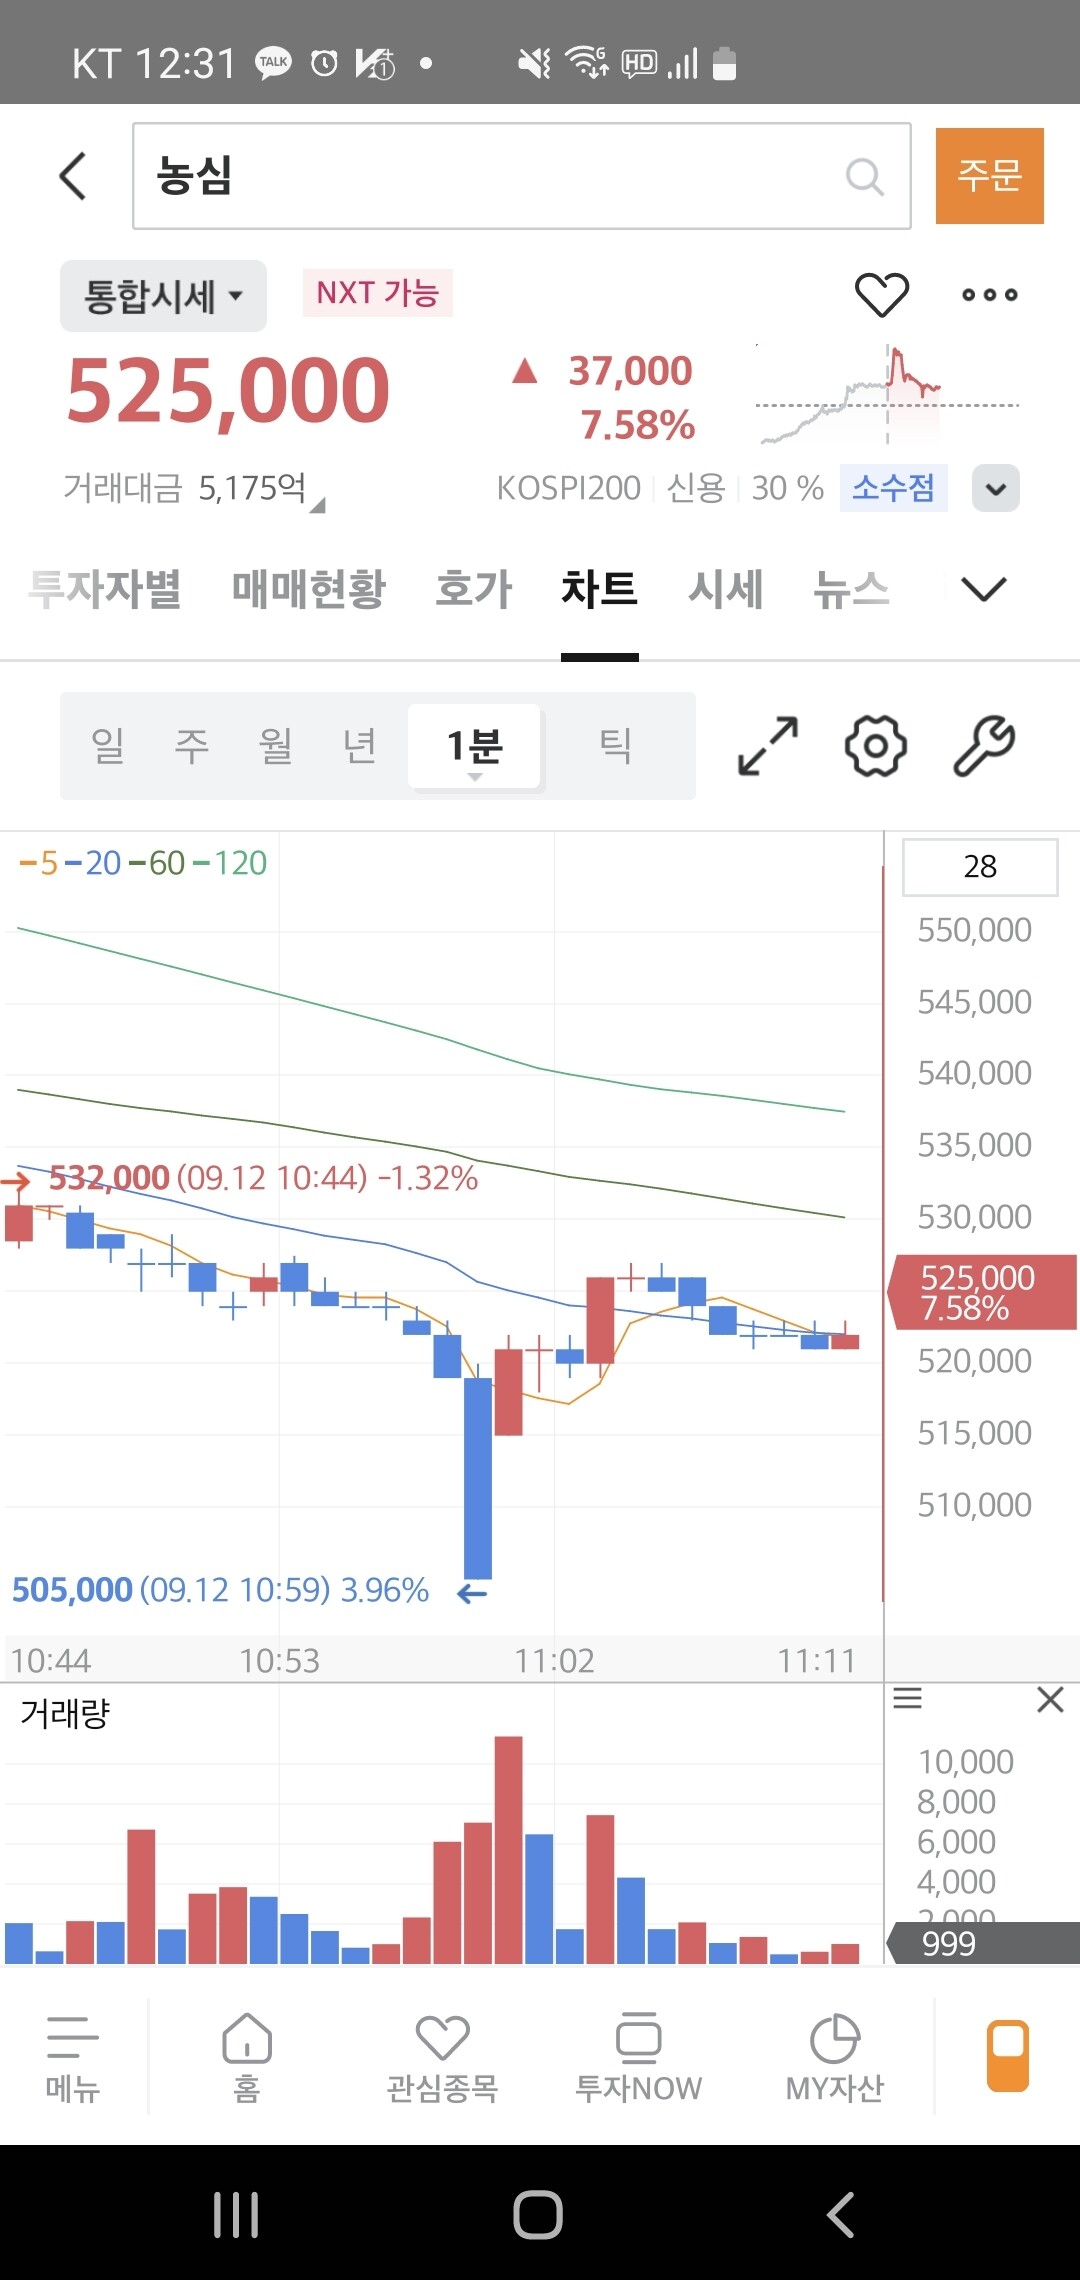
Task: Open the 뉴스 tab
Action: [850, 589]
